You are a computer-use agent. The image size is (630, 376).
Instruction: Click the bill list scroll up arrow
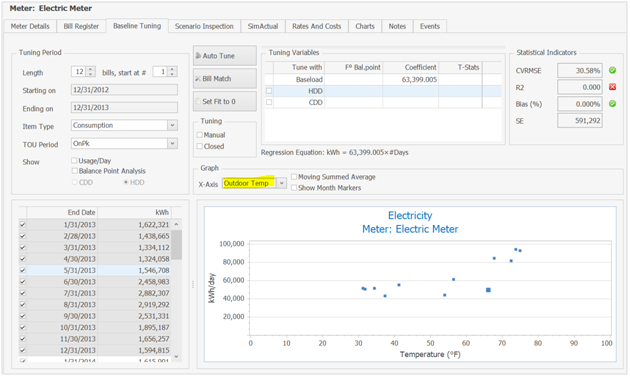[x=176, y=225]
